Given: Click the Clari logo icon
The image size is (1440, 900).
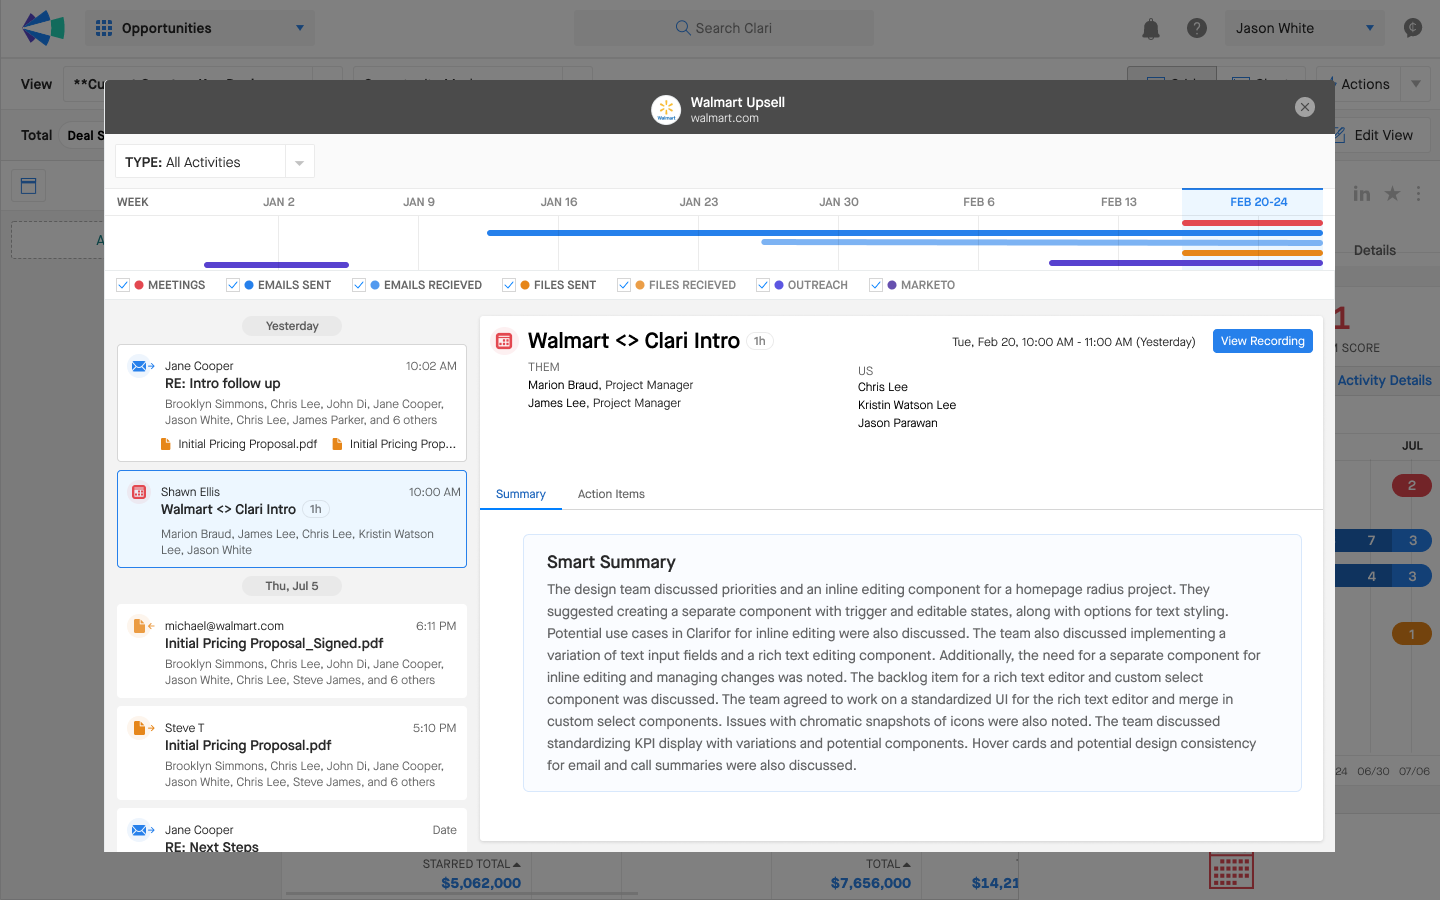Looking at the screenshot, I should [x=43, y=28].
